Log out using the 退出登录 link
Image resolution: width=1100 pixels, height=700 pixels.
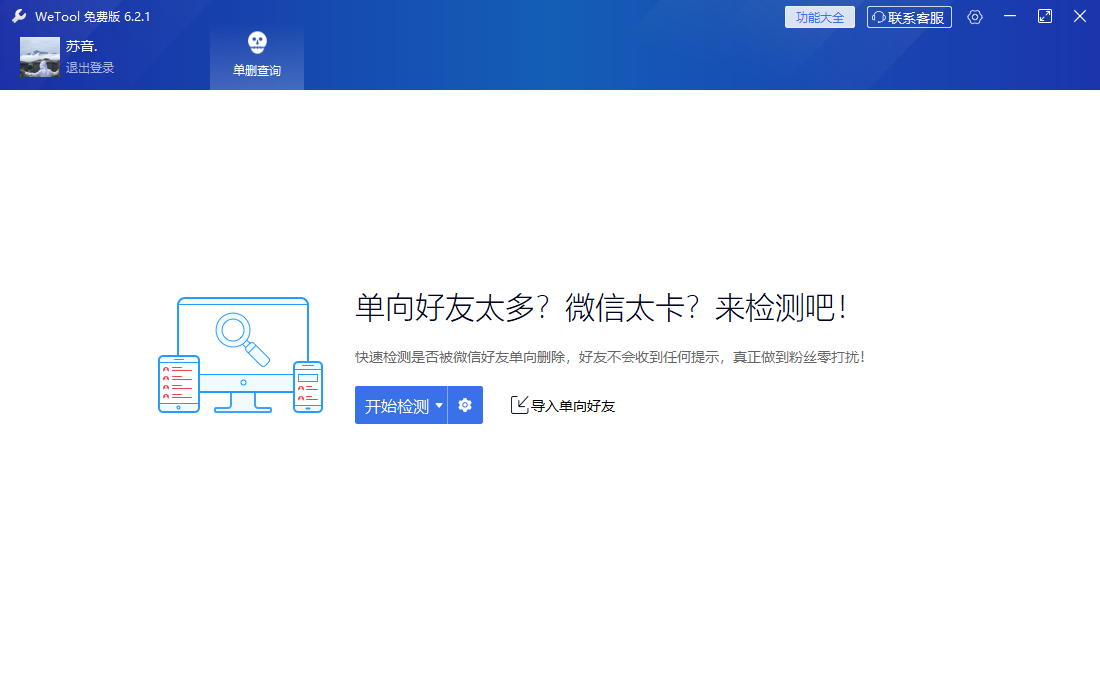(x=90, y=68)
